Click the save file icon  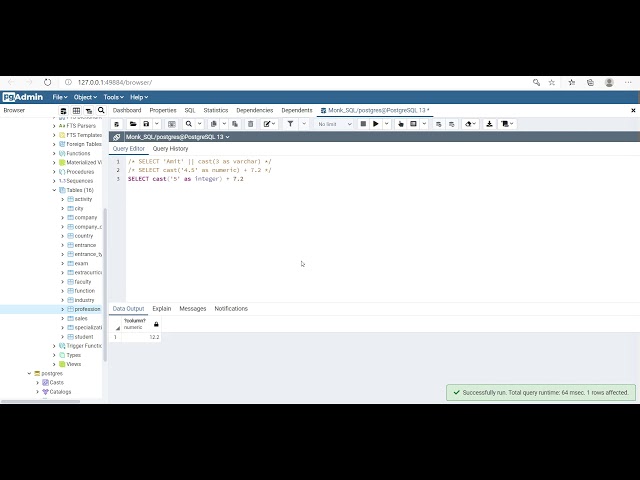[146, 124]
